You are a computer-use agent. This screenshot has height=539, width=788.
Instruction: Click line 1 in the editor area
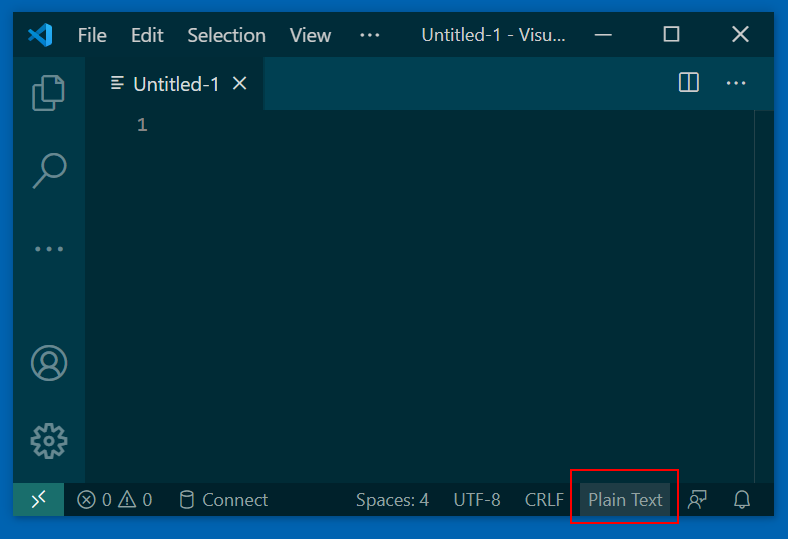[x=400, y=125]
